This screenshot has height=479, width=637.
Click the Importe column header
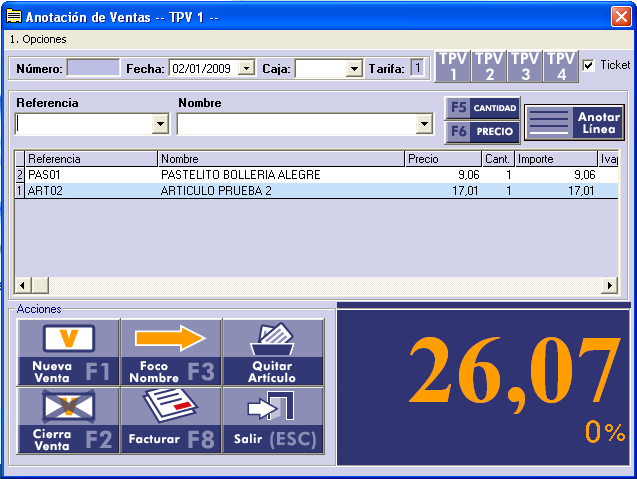[556, 159]
